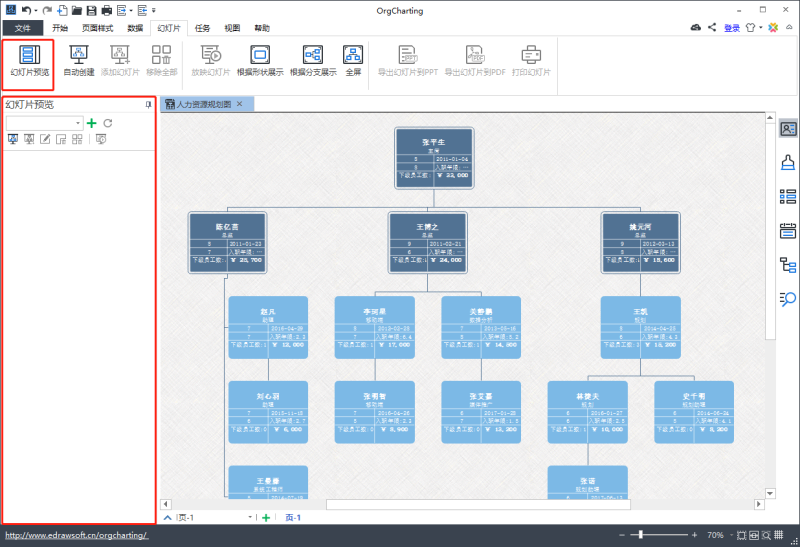Select 根据分支展示 in the ribbon

click(313, 61)
